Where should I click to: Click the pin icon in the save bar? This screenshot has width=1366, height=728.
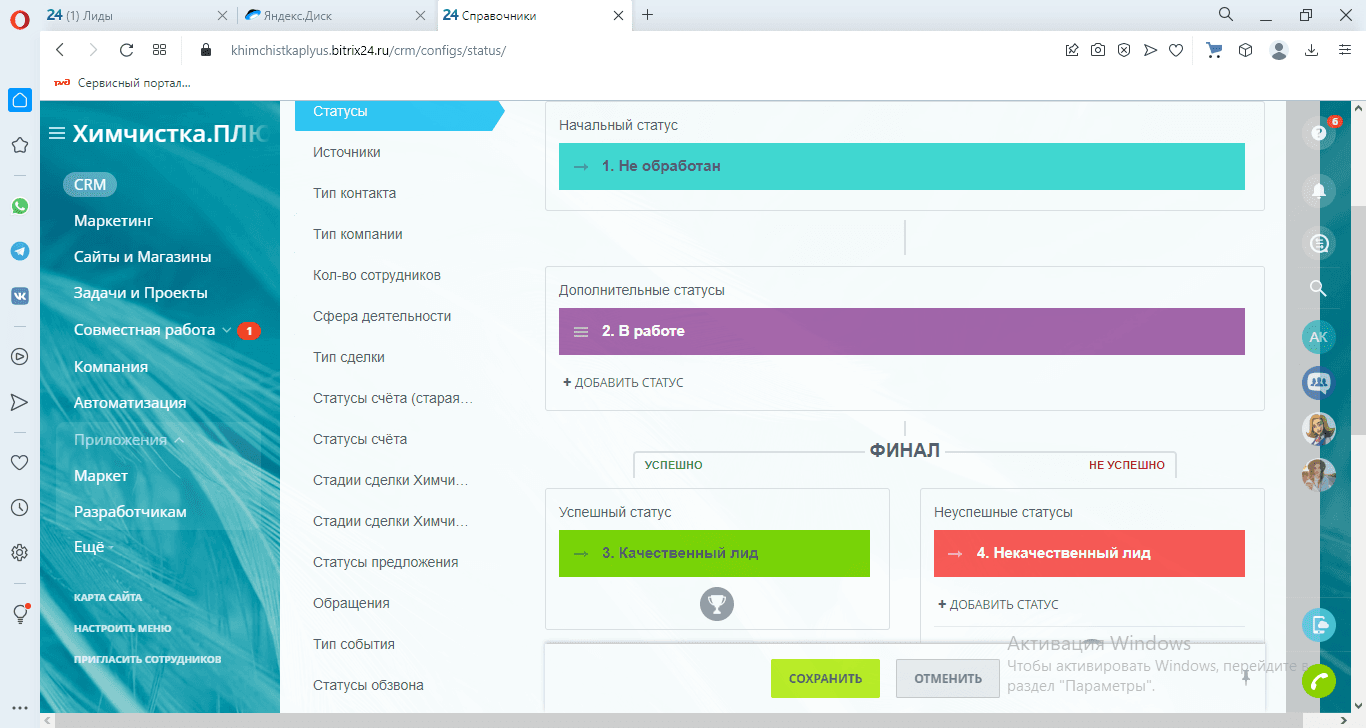tap(1245, 677)
